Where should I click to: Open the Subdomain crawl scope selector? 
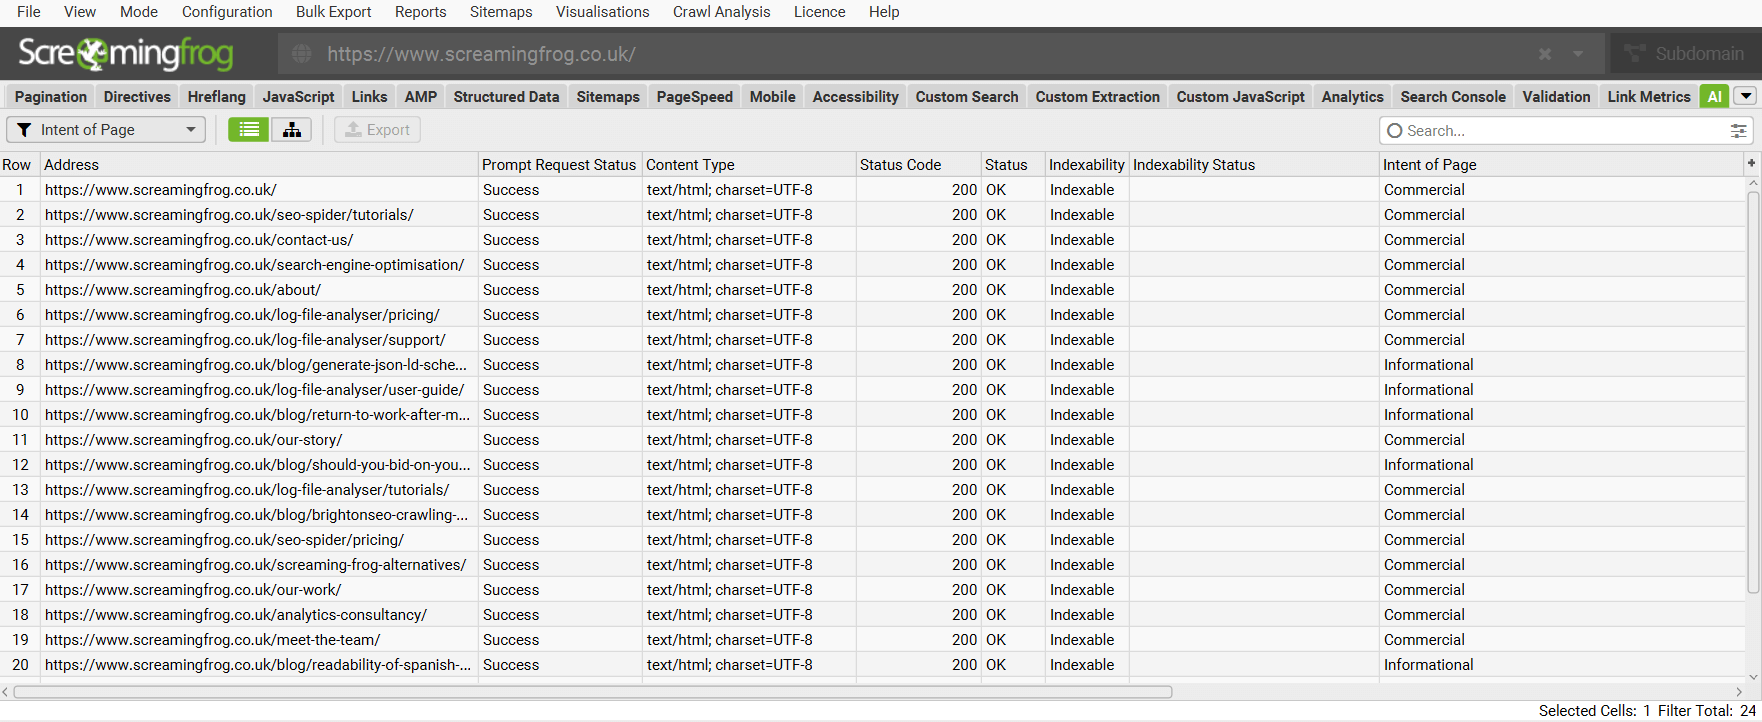(1683, 54)
